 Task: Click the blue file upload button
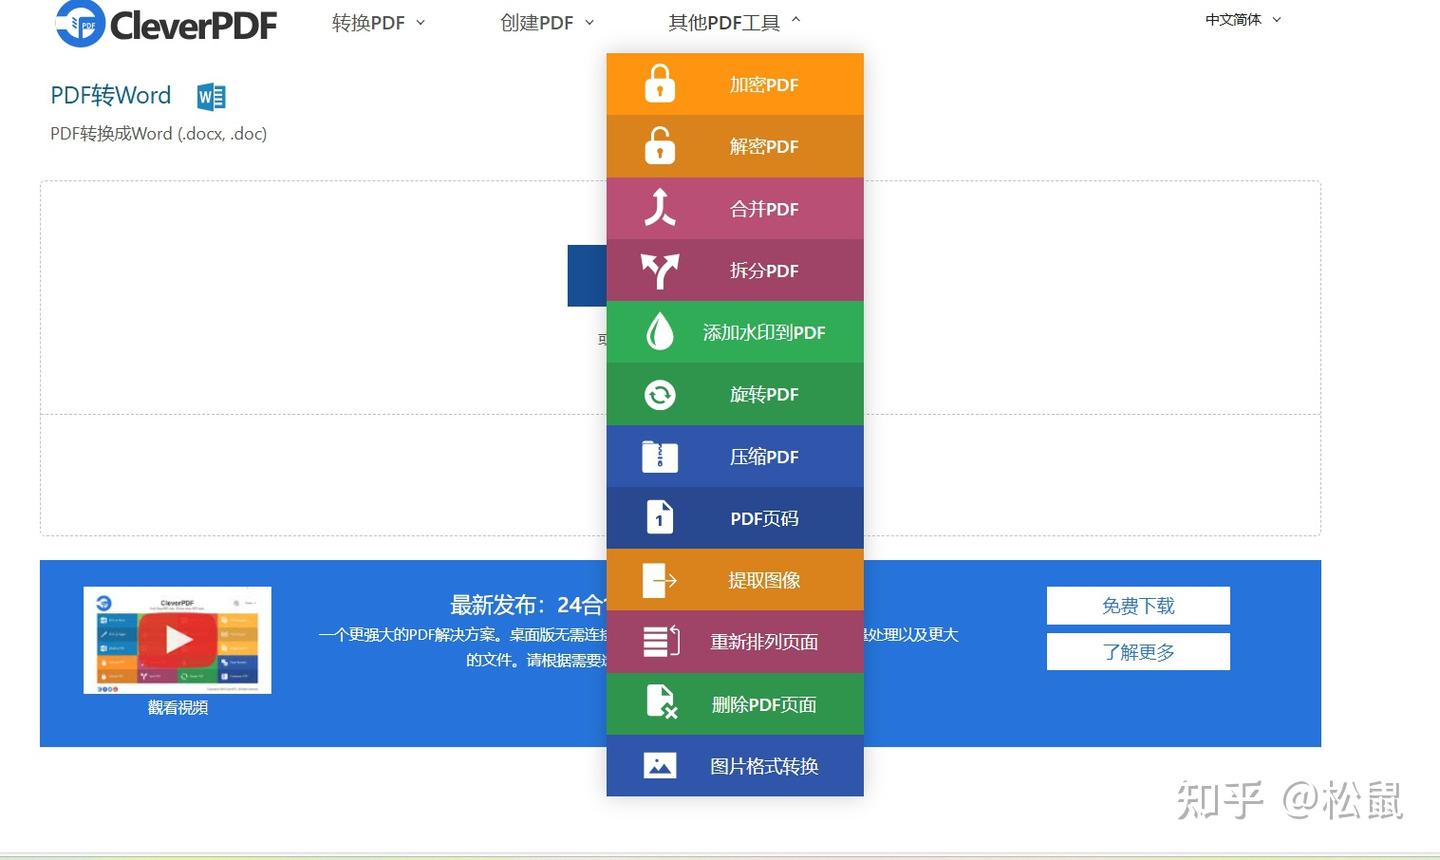pyautogui.click(x=587, y=275)
